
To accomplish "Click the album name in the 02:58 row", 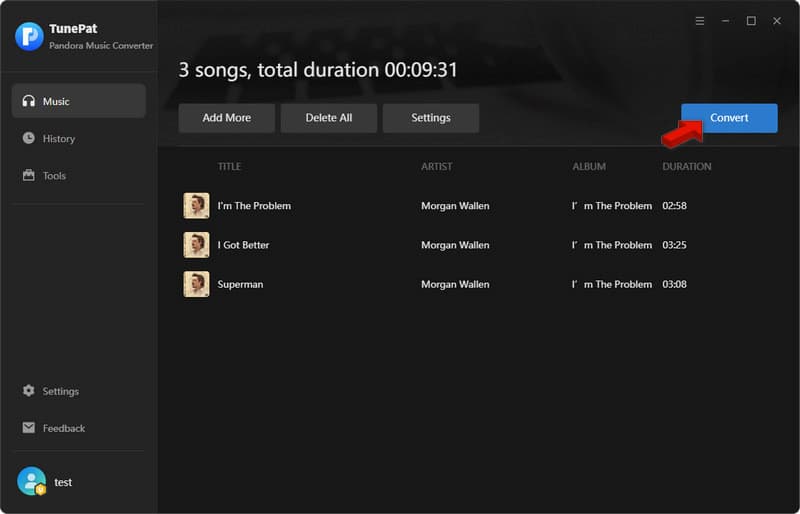I will pos(612,206).
